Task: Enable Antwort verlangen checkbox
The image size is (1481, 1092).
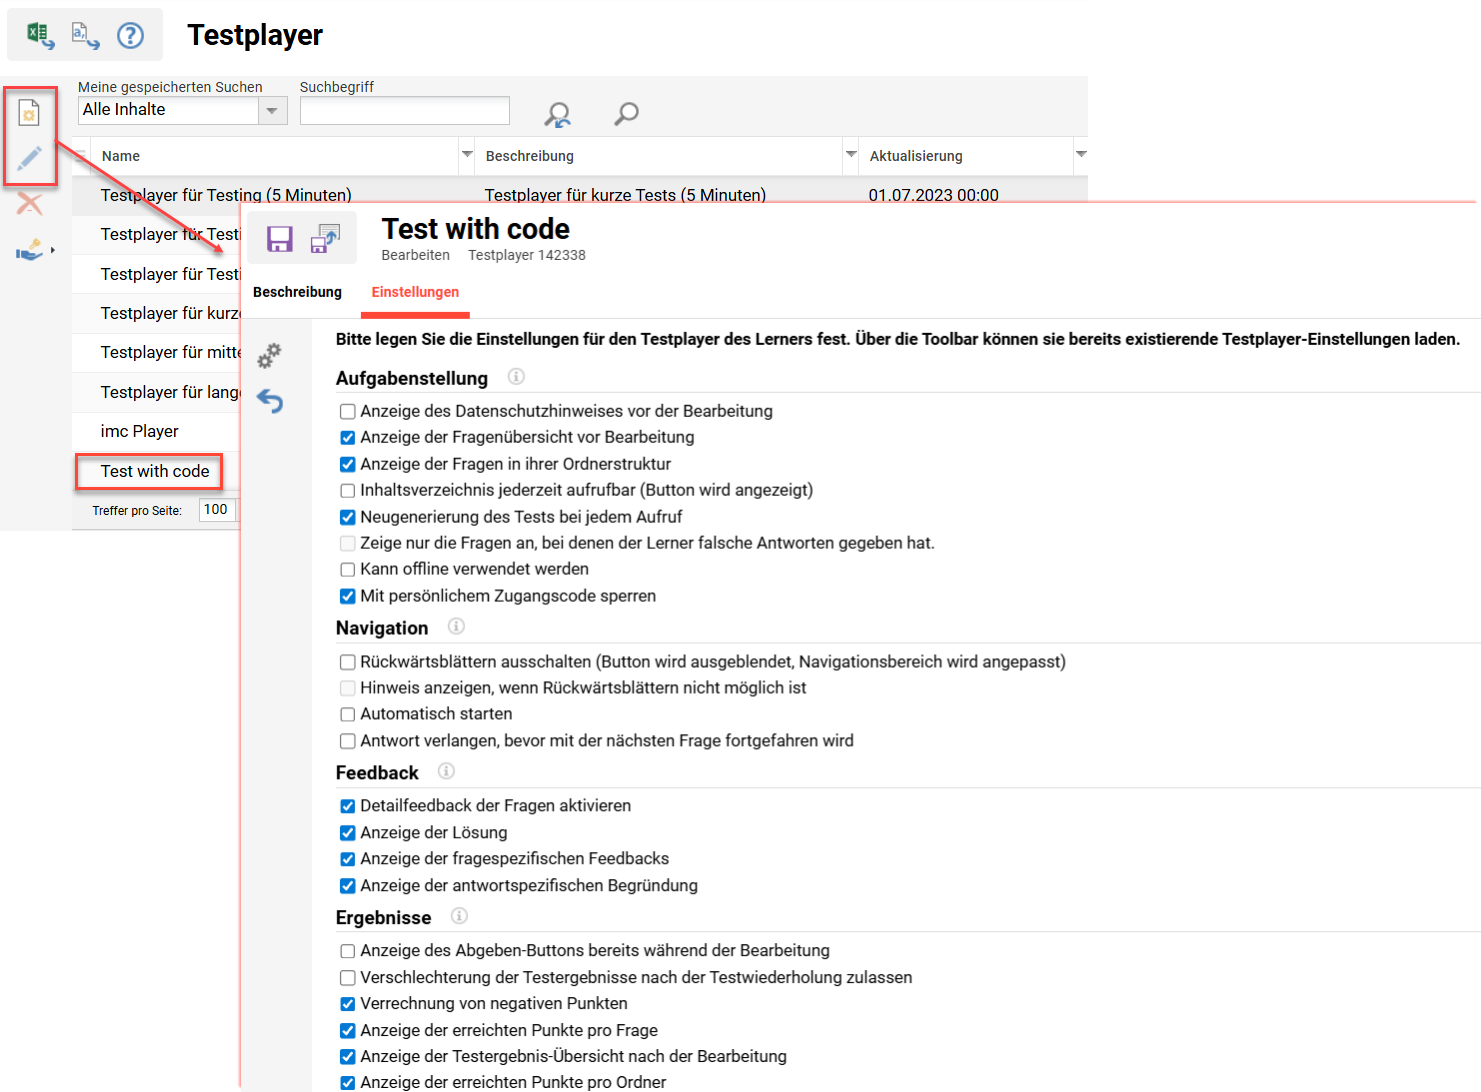Action: click(347, 741)
